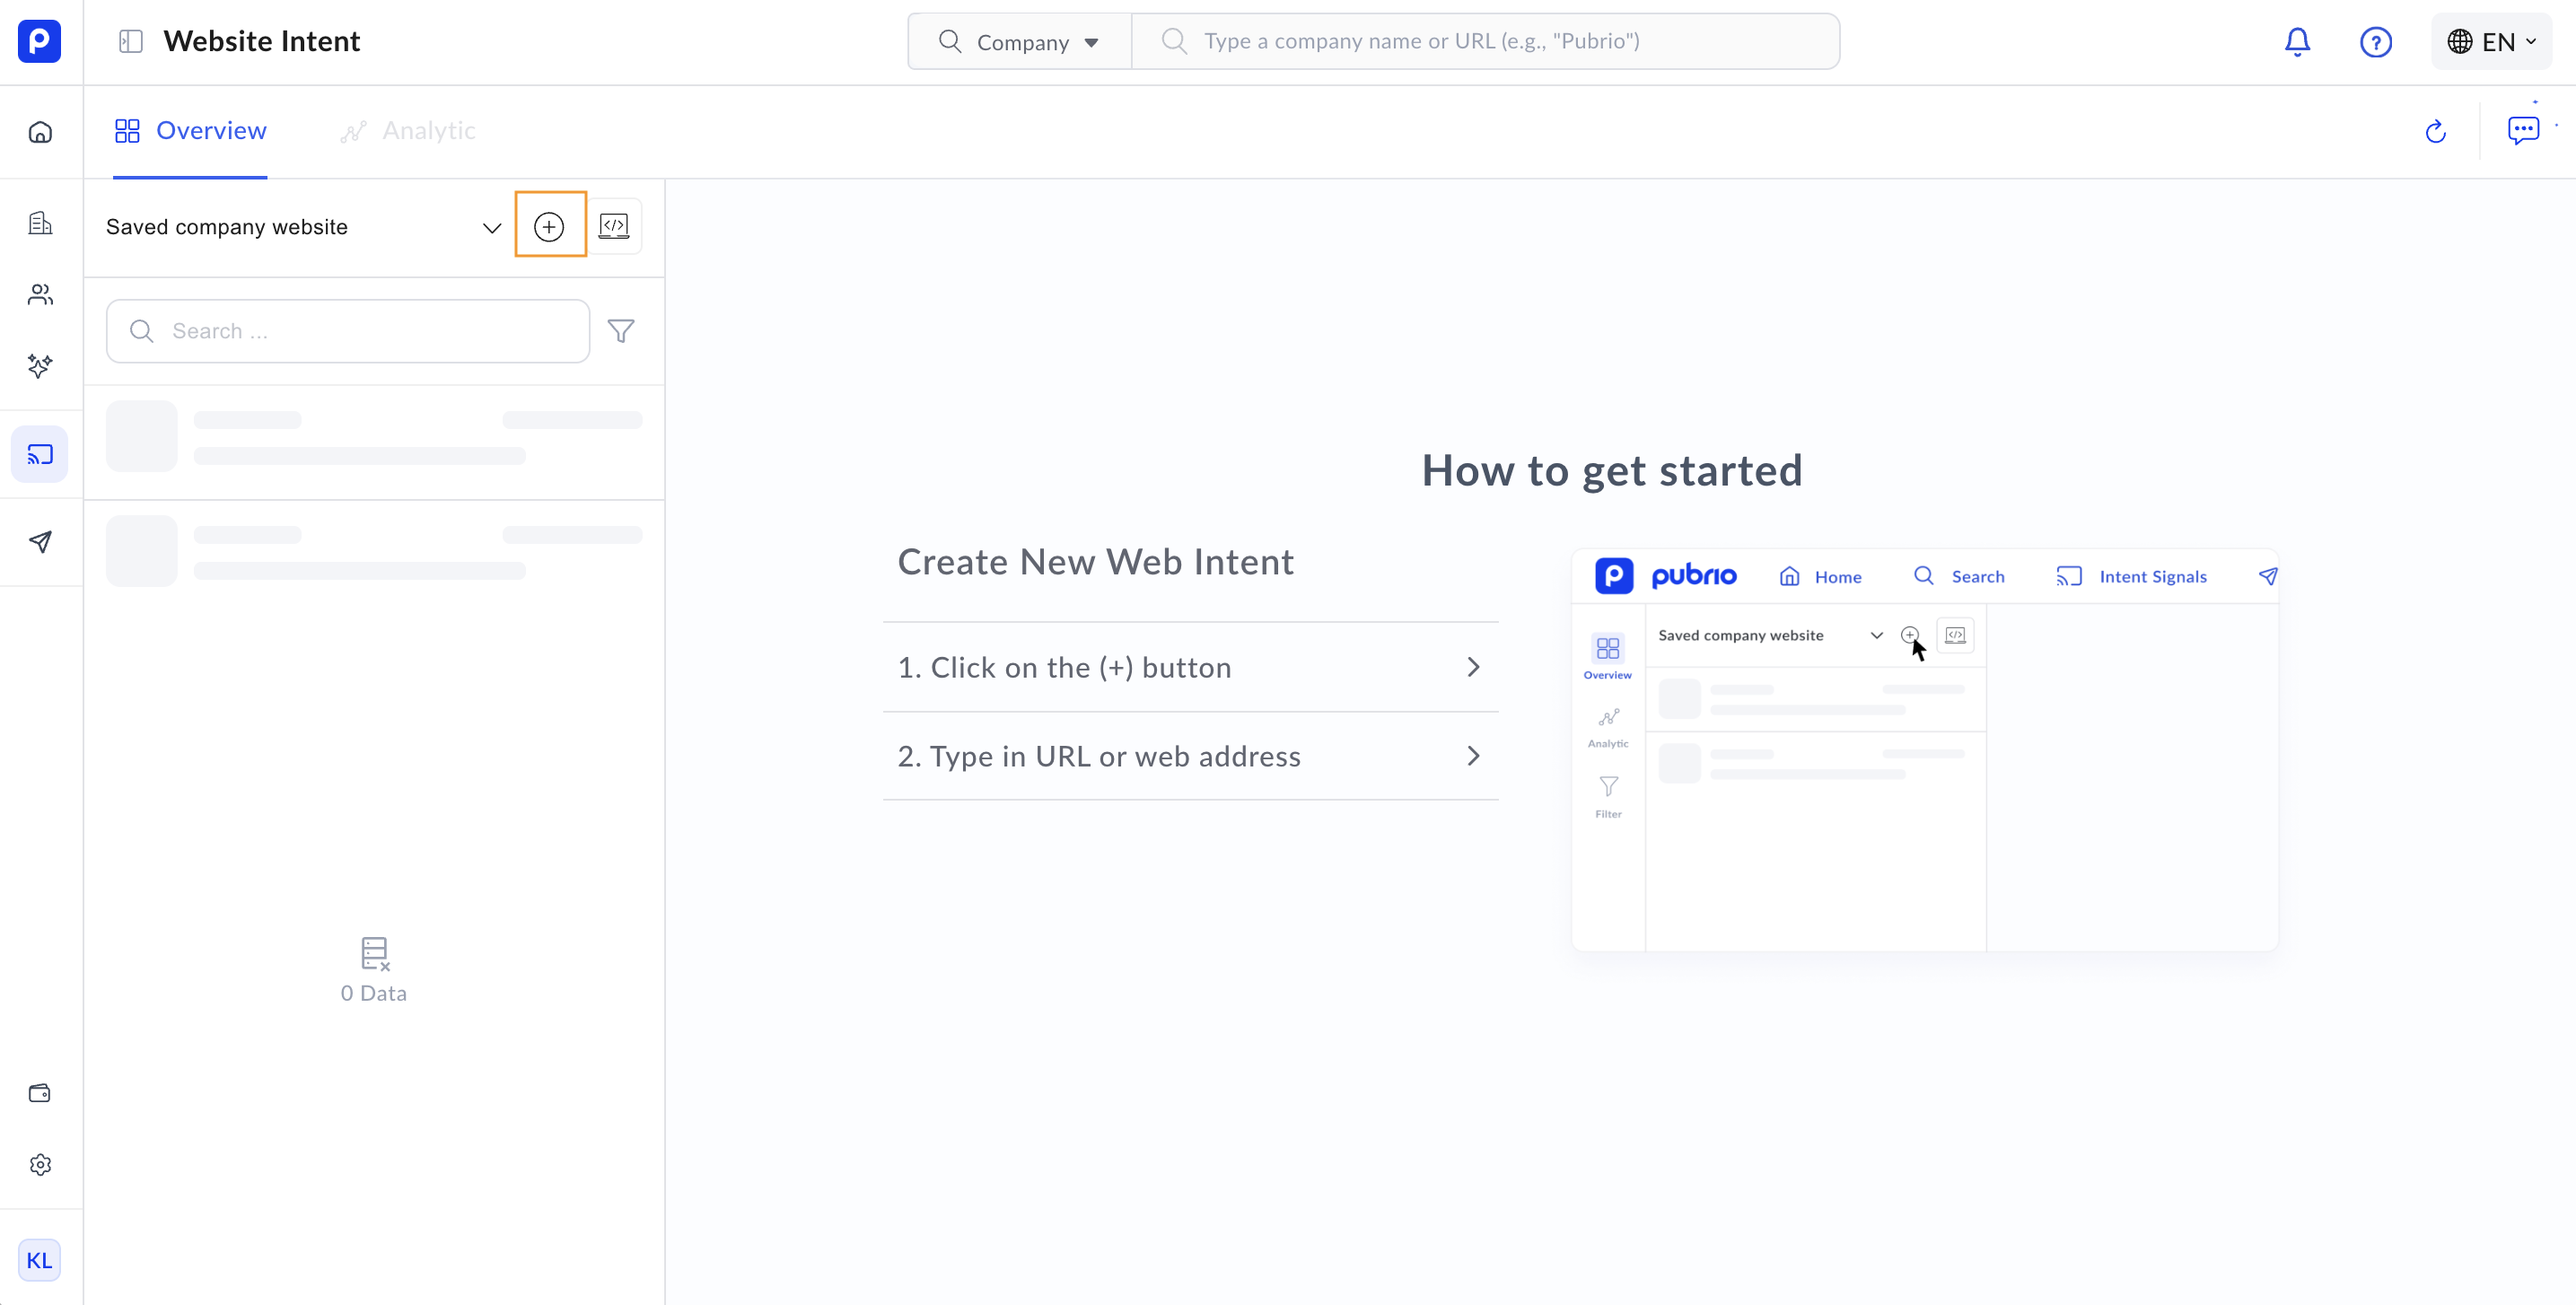Toggle the sidebar collapse panel icon
Image resolution: width=2576 pixels, height=1305 pixels.
coord(131,42)
